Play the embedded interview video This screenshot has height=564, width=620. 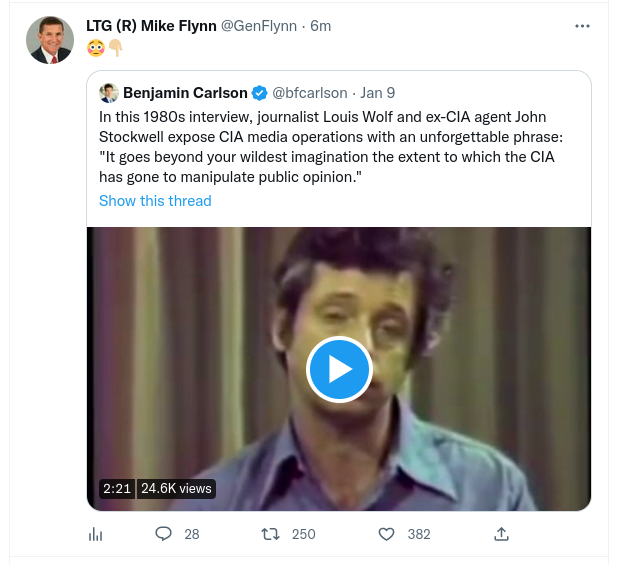pyautogui.click(x=339, y=370)
